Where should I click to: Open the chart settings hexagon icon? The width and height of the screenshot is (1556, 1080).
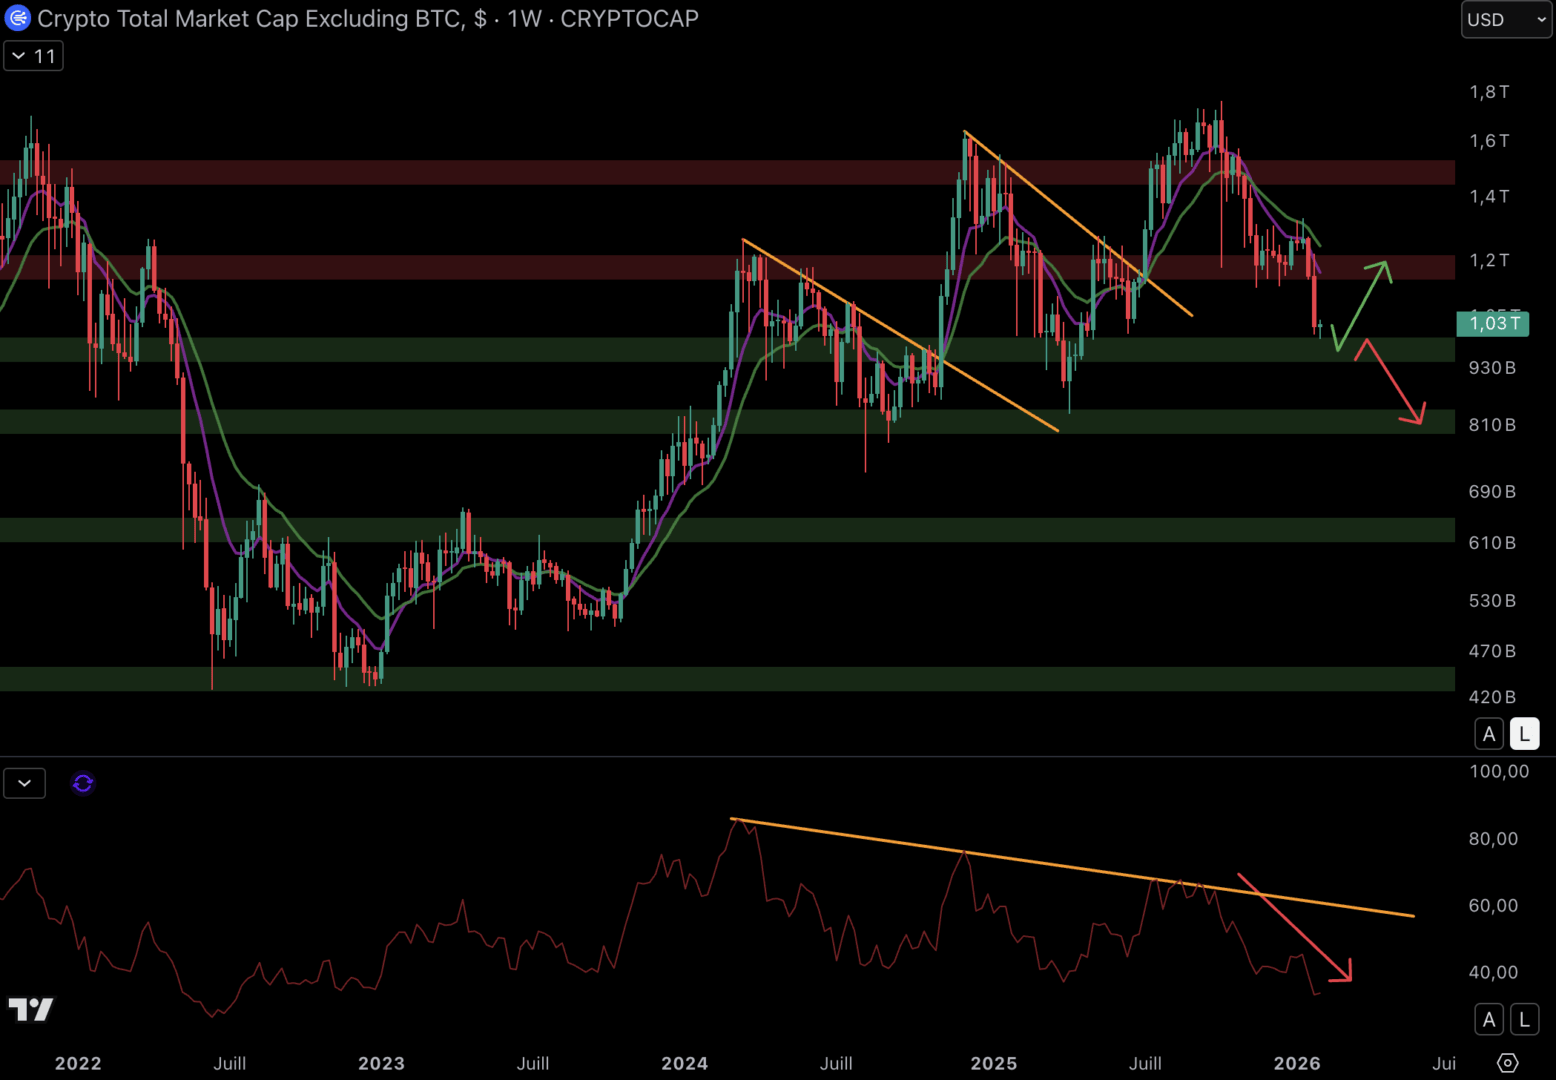(x=1507, y=1063)
